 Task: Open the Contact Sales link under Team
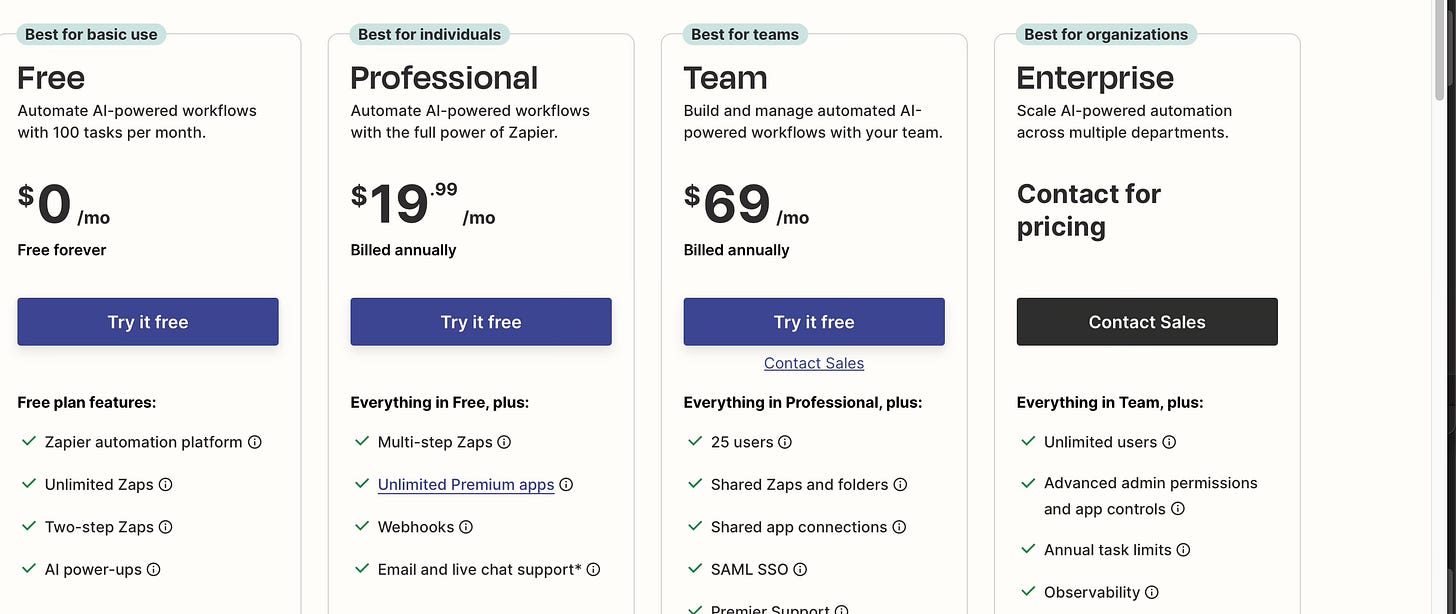[813, 362]
